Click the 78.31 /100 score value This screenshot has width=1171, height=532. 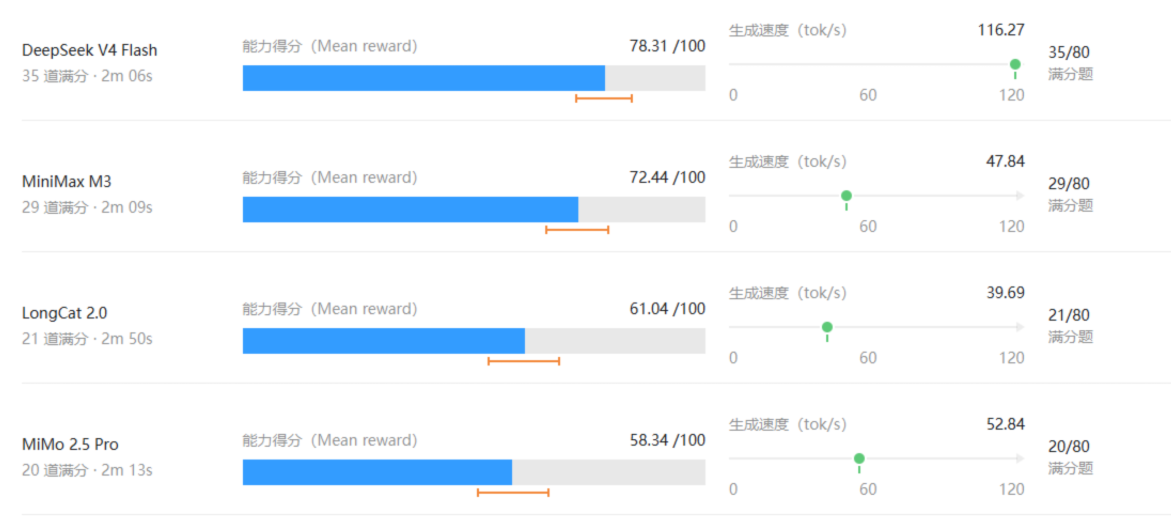pos(667,46)
